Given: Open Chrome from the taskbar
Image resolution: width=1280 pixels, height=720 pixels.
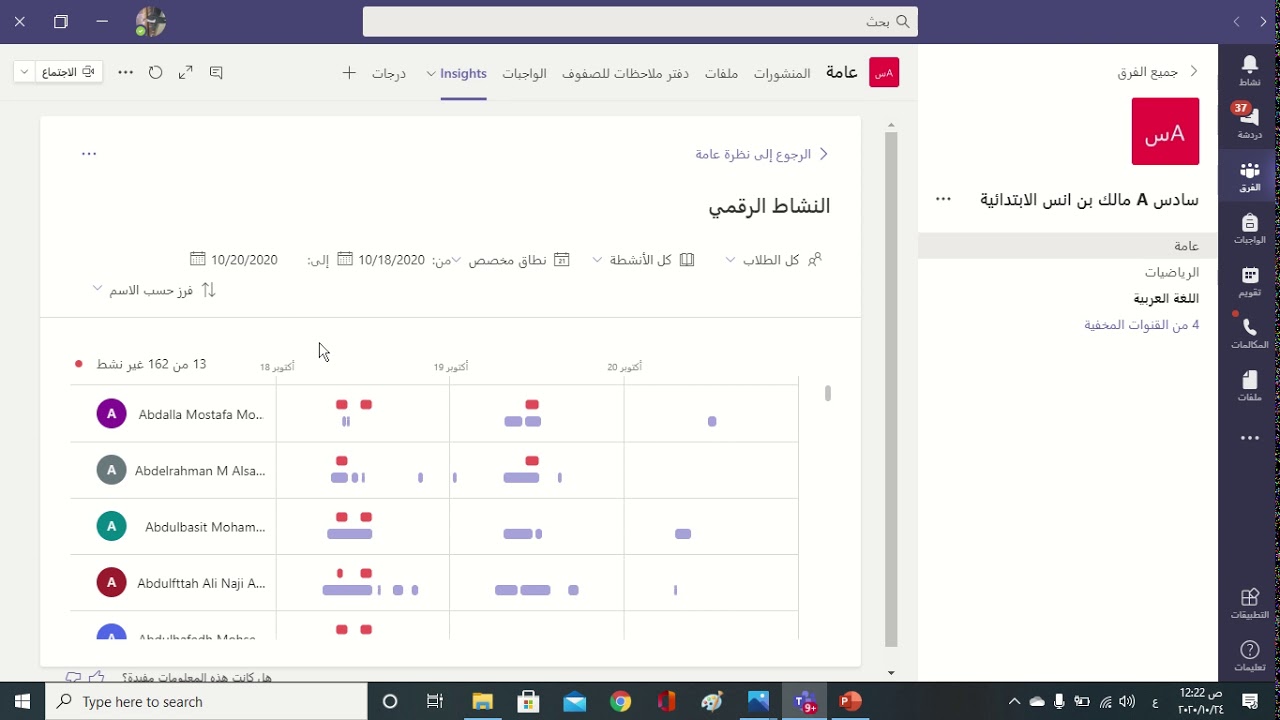Looking at the screenshot, I should [620, 701].
